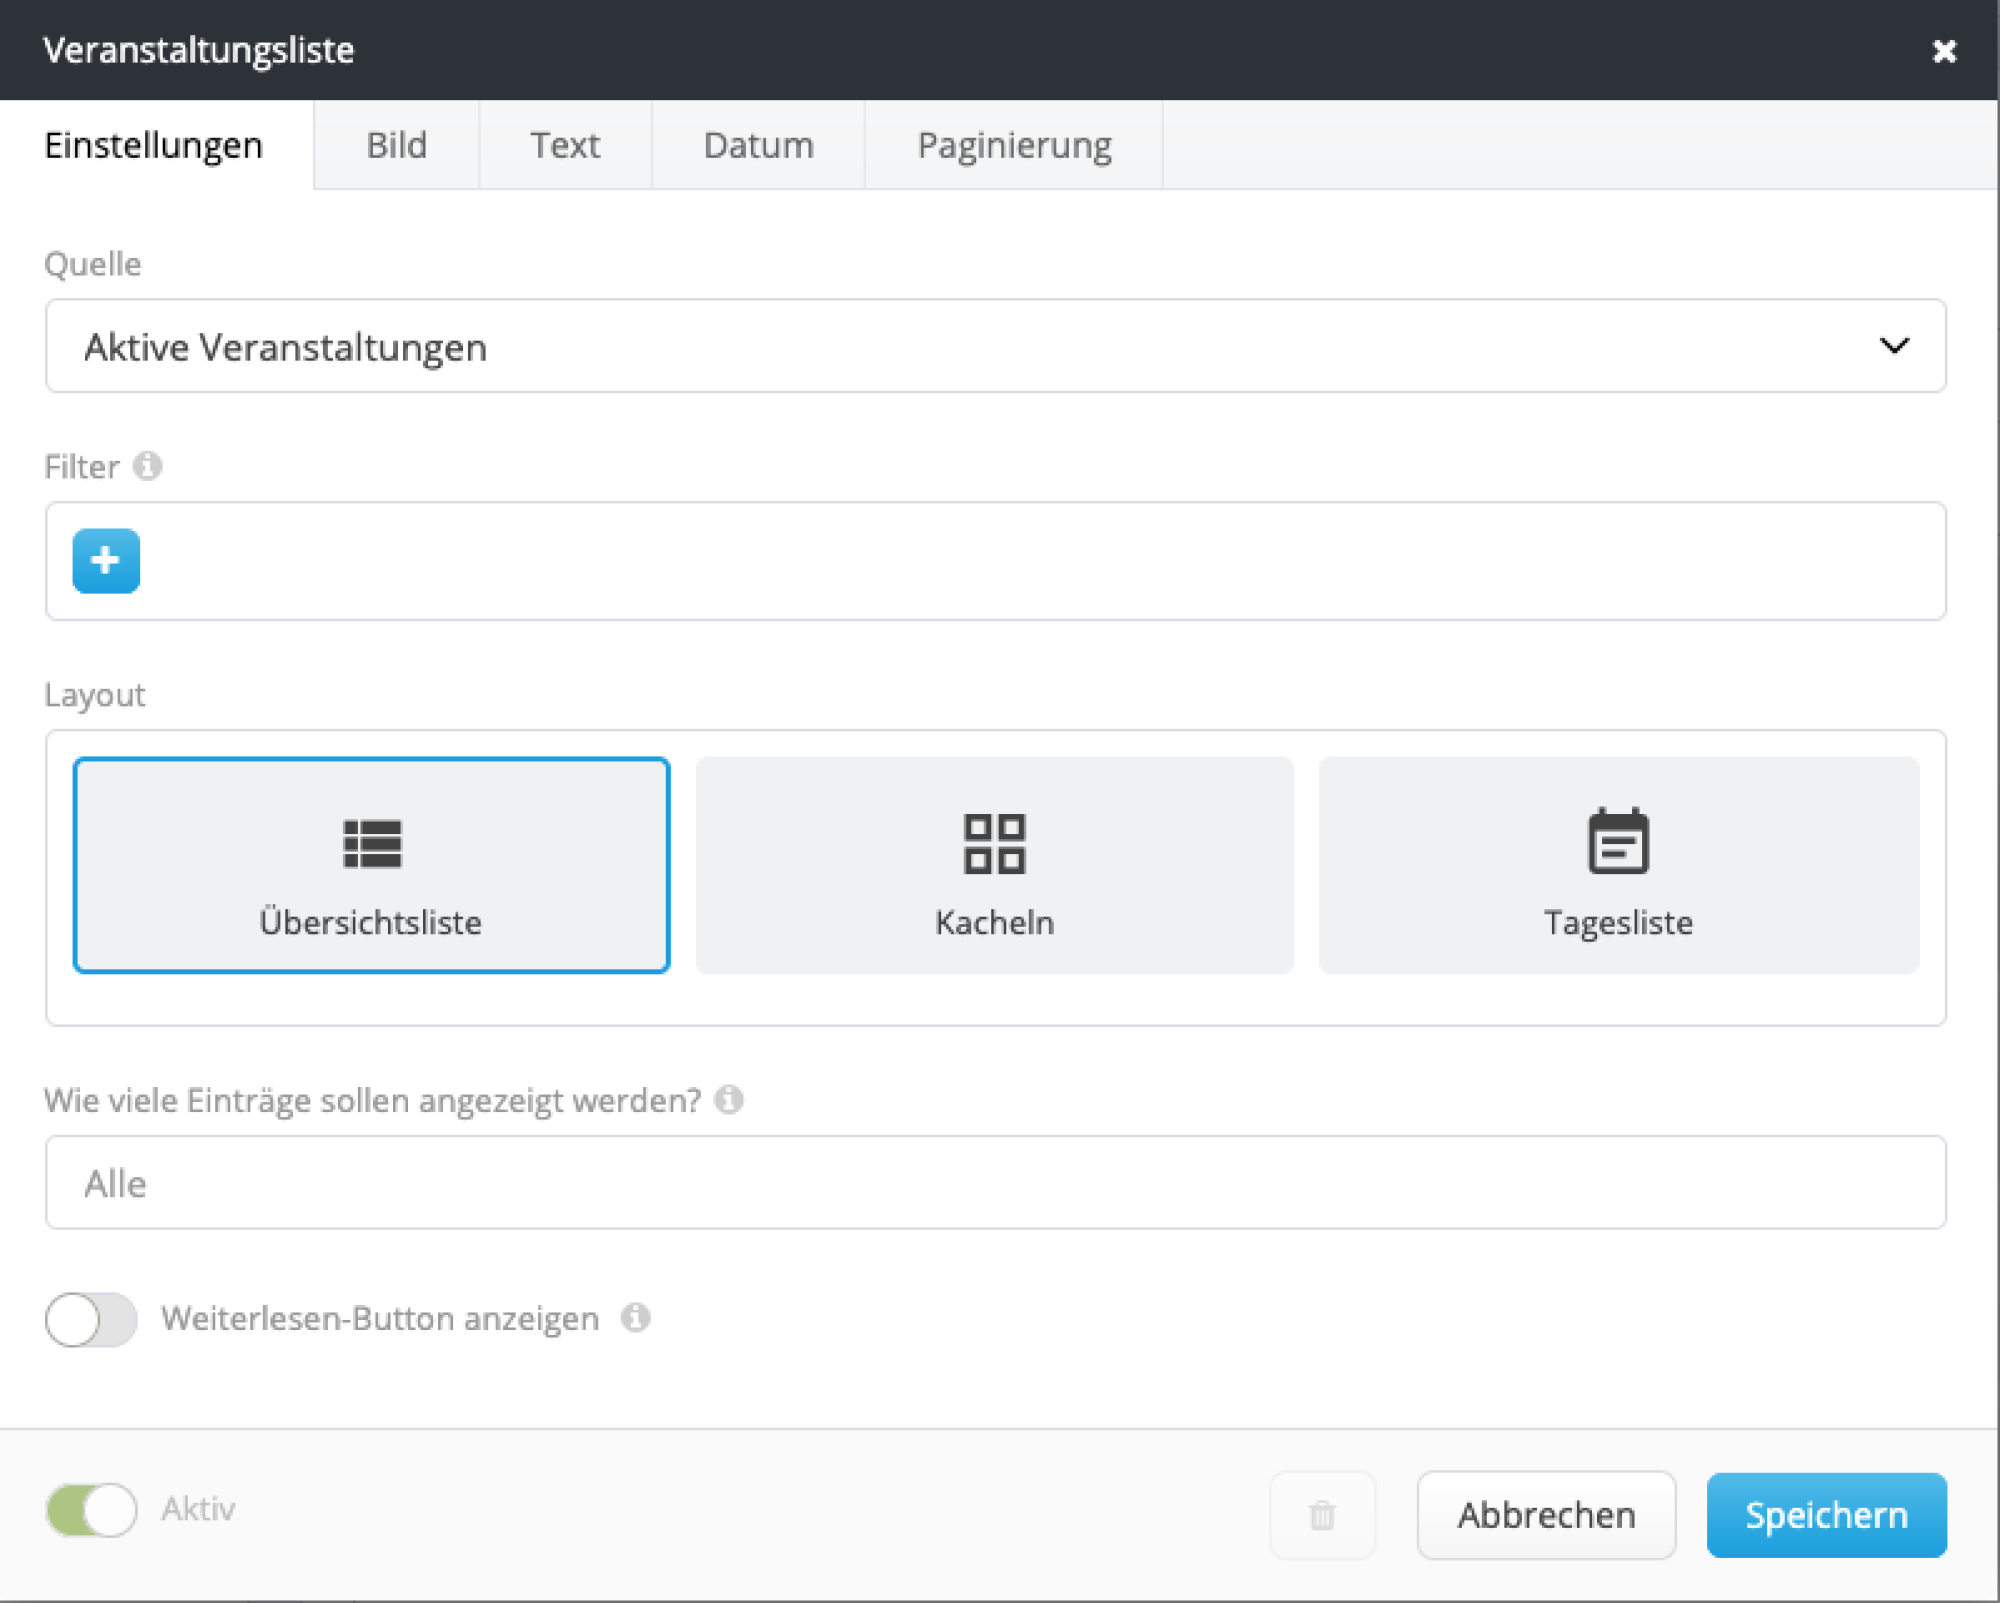Image resolution: width=2000 pixels, height=1603 pixels.
Task: Click the Abbrechen button
Action: (x=1545, y=1515)
